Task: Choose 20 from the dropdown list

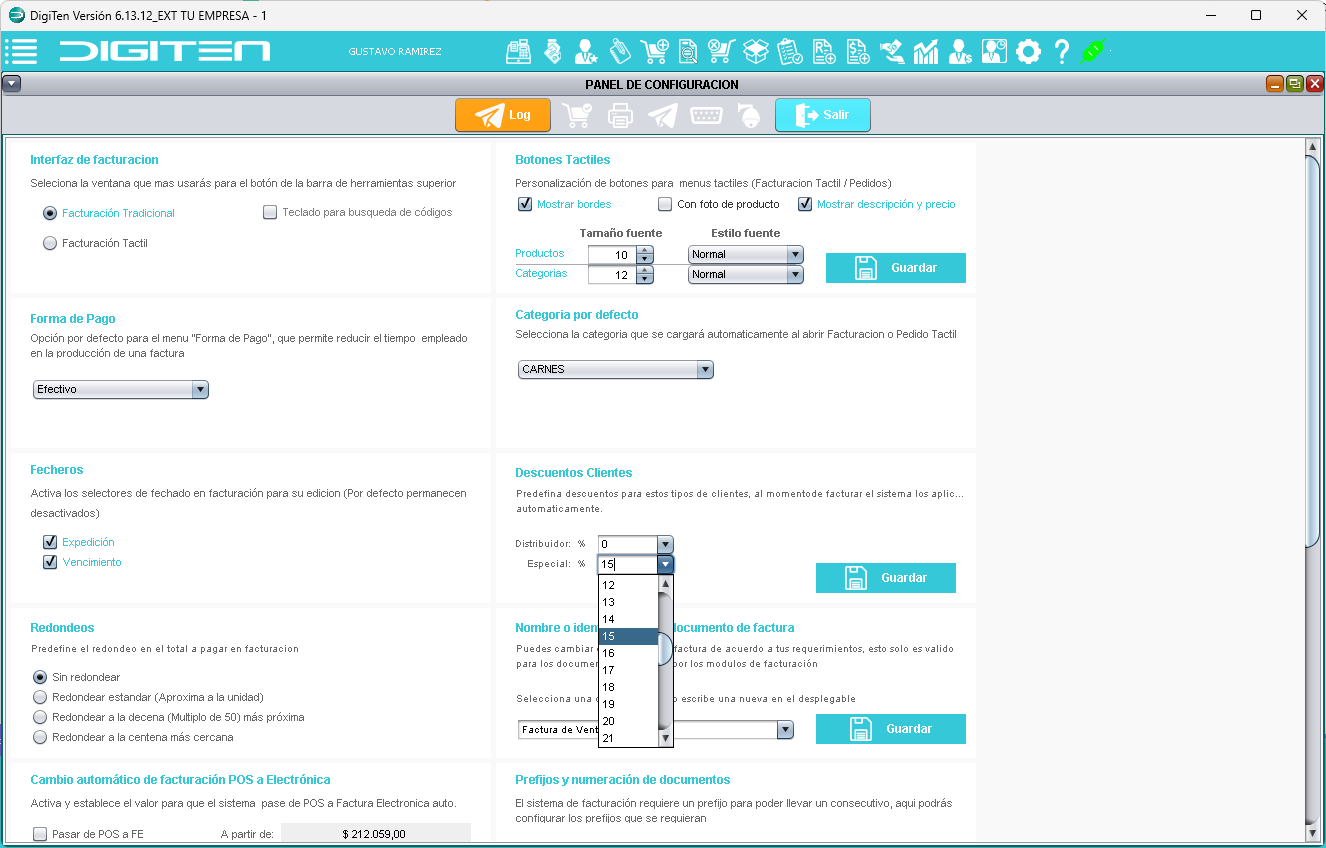Action: (628, 721)
